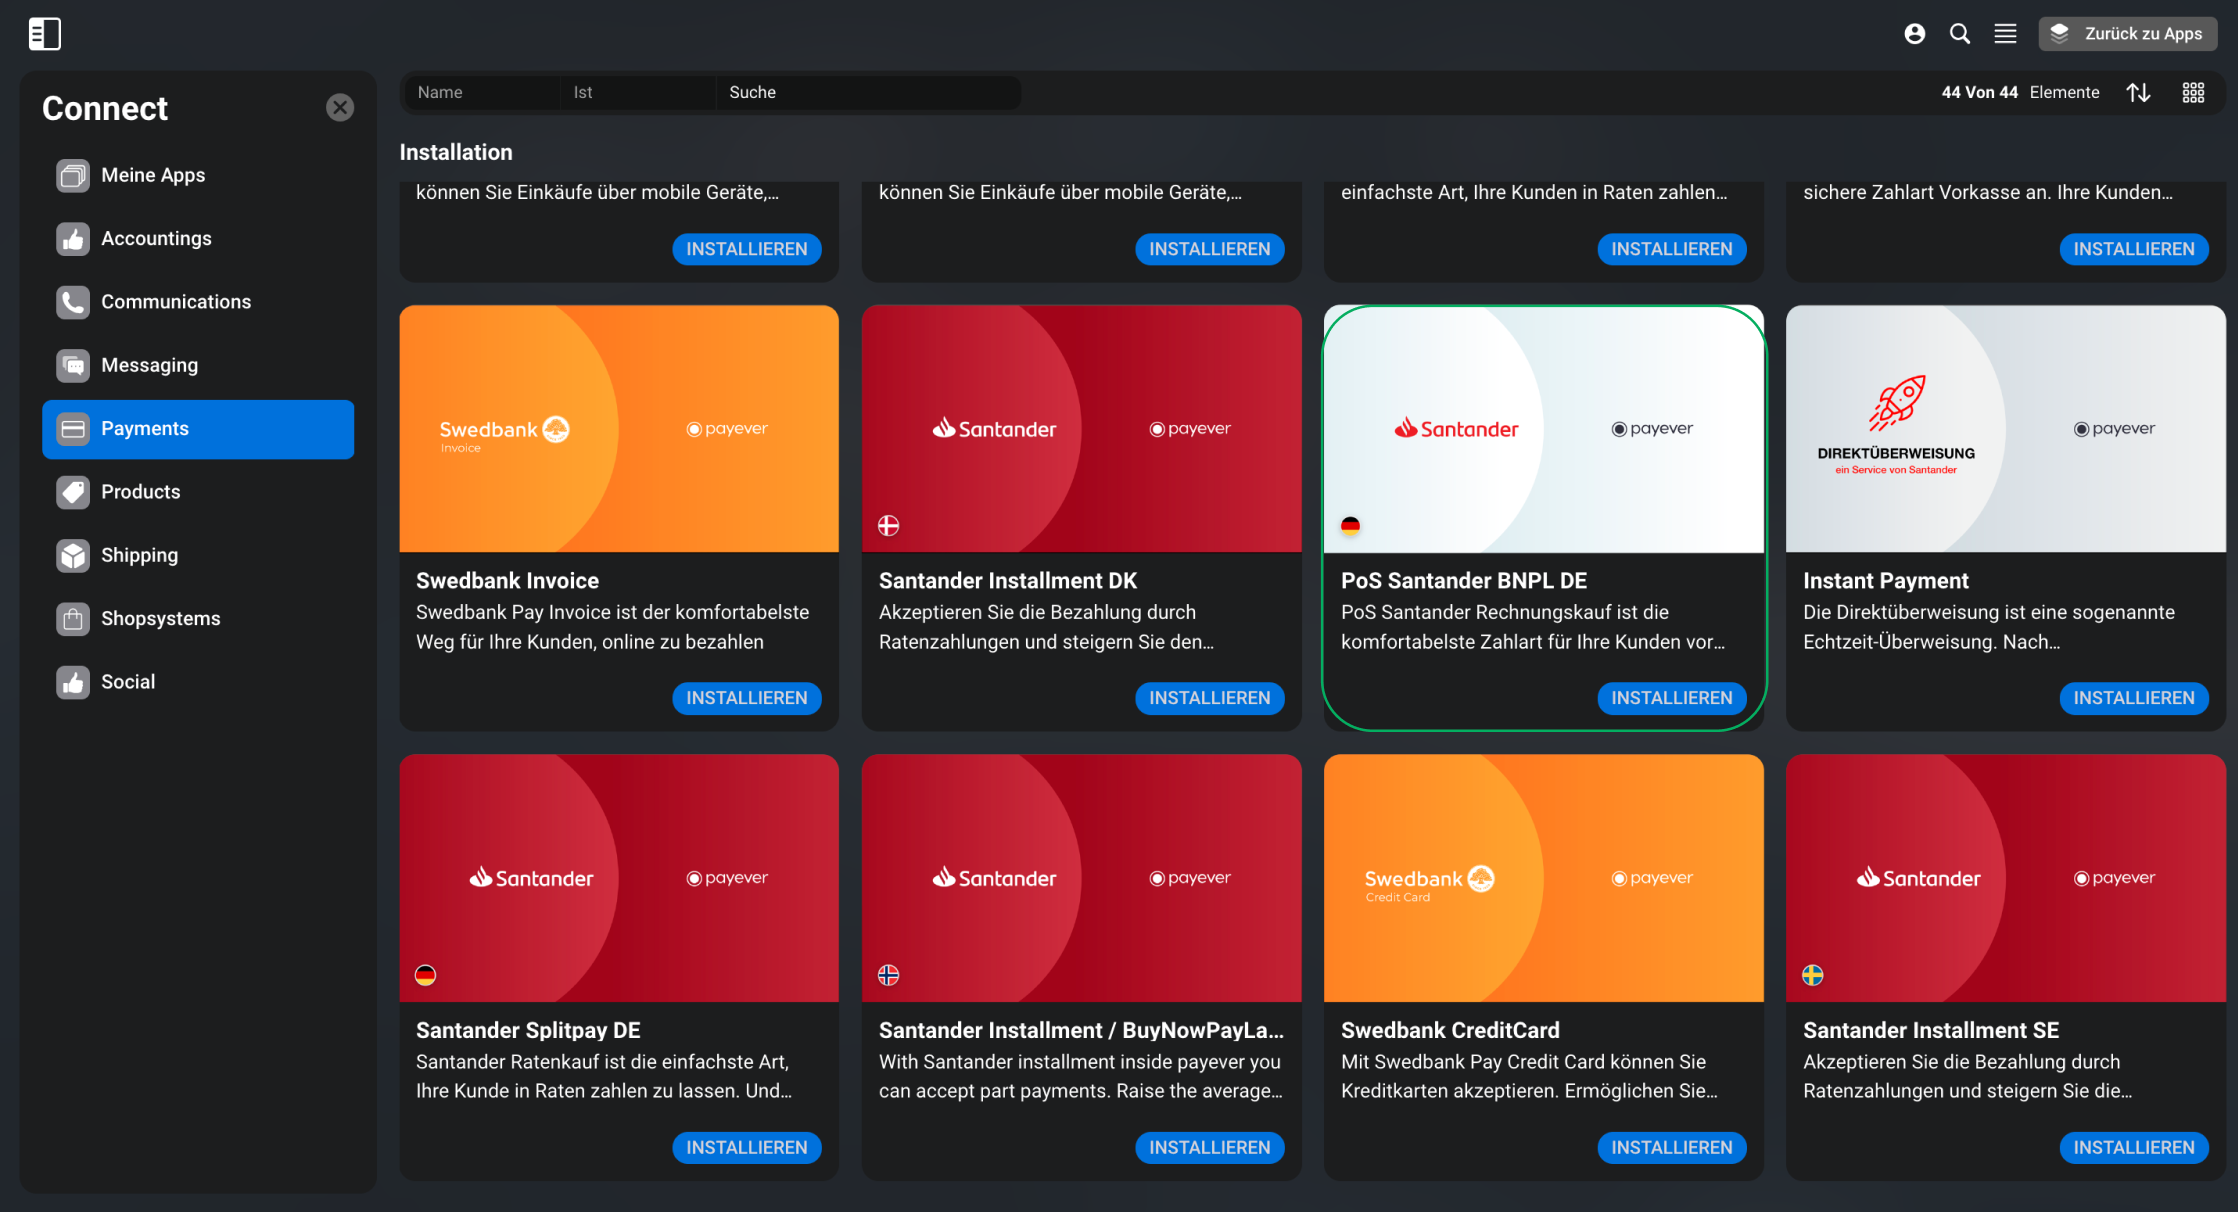Click the Messaging chat icon
Viewport: 2238px width, 1212px height.
tap(73, 366)
